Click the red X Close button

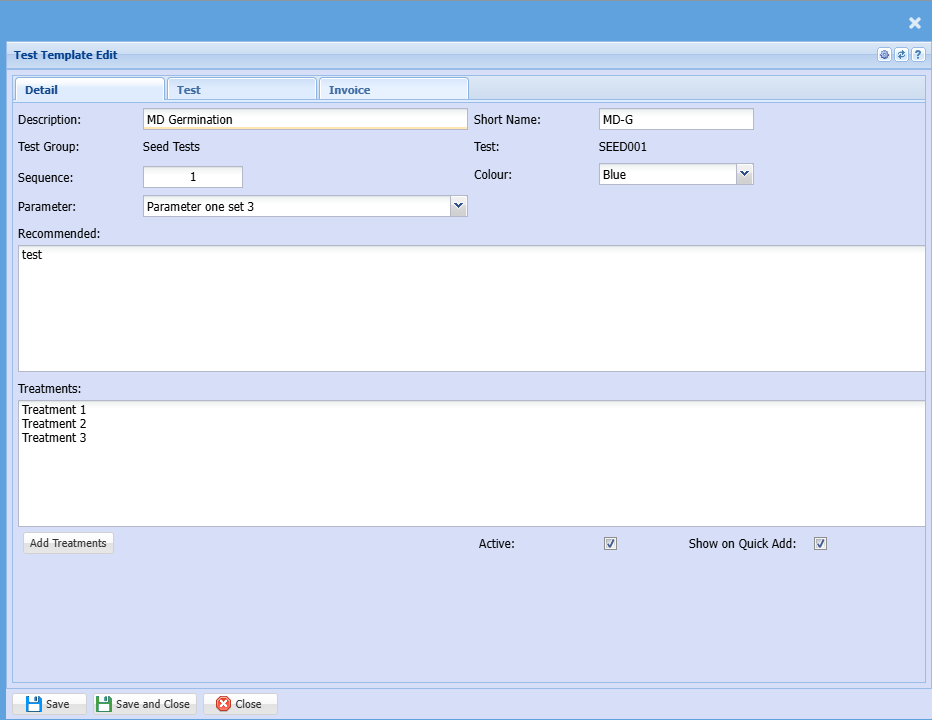(240, 704)
